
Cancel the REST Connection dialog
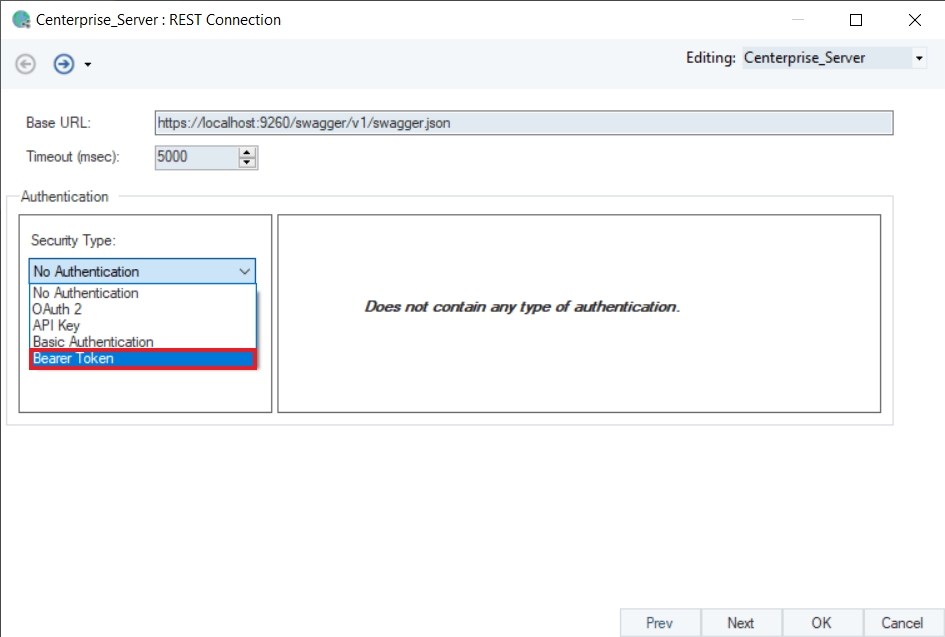[903, 623]
